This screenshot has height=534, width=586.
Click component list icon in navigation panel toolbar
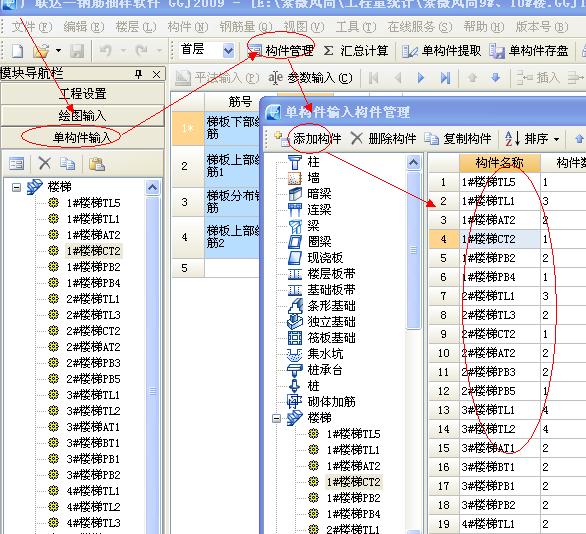pos(17,164)
